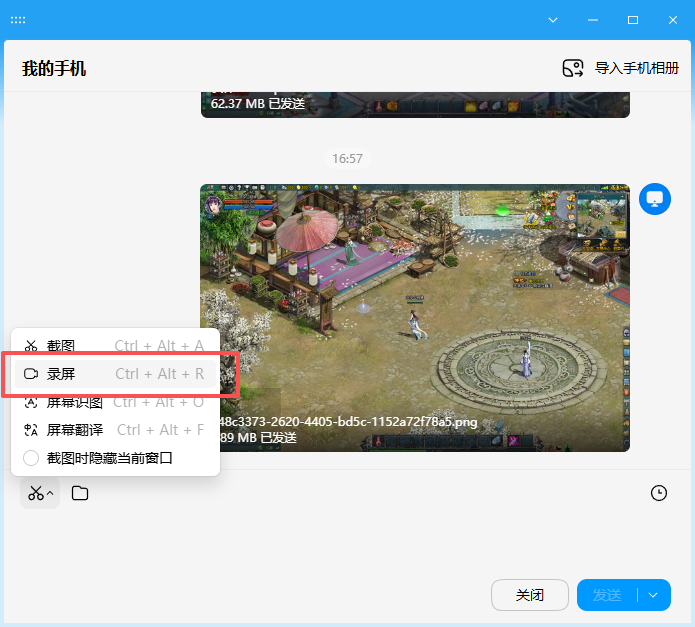This screenshot has height=627, width=695.
Task: Maximize the 我的手机 window
Action: tap(632, 20)
